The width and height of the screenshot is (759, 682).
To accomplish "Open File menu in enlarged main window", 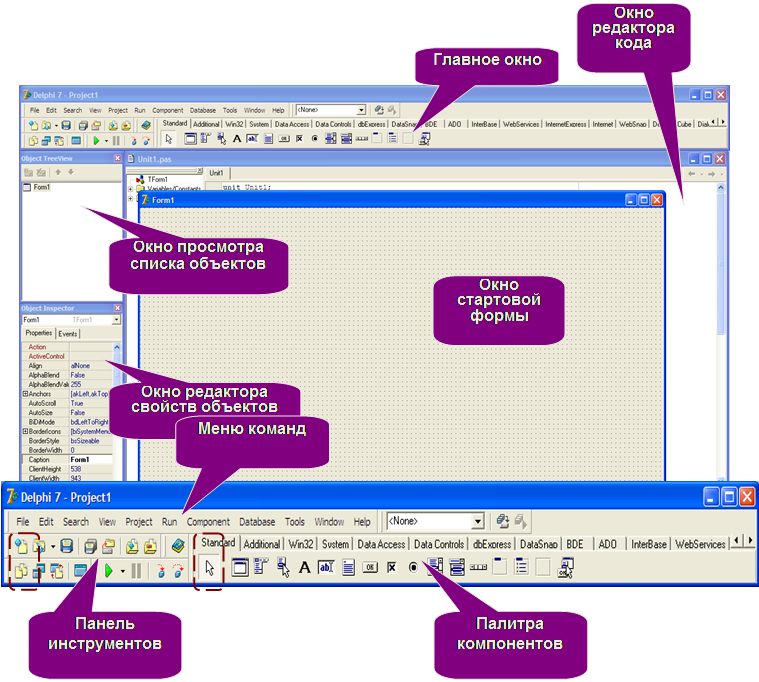I will coord(22,522).
